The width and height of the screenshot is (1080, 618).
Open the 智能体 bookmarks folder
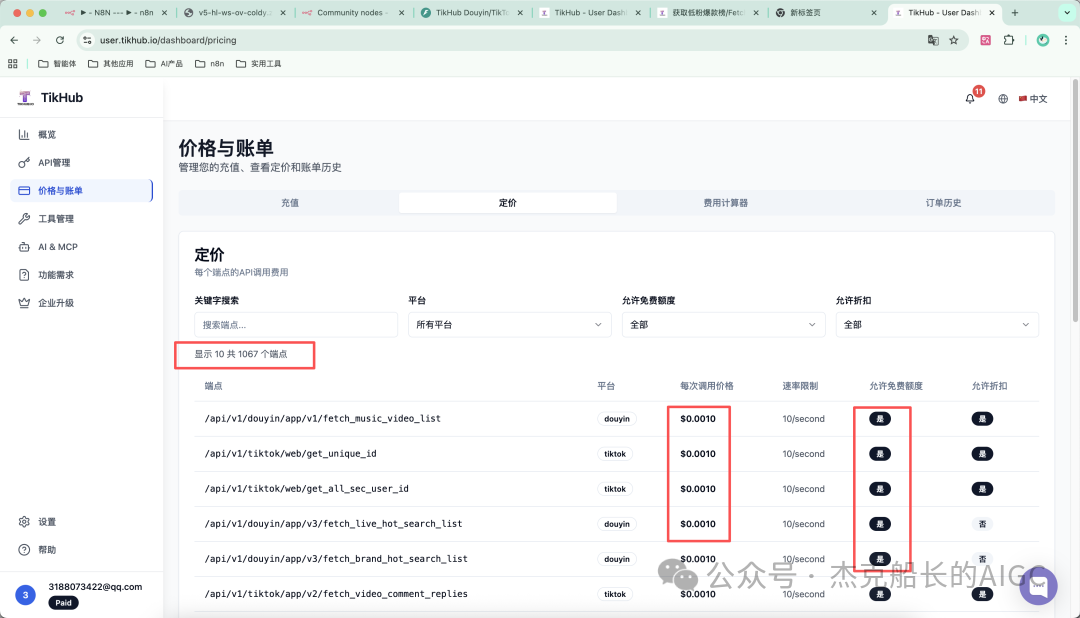57,63
